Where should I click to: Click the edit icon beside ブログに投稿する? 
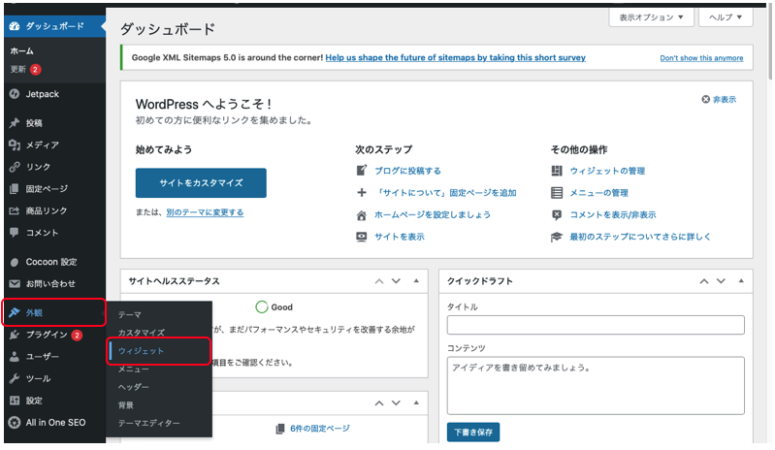362,171
